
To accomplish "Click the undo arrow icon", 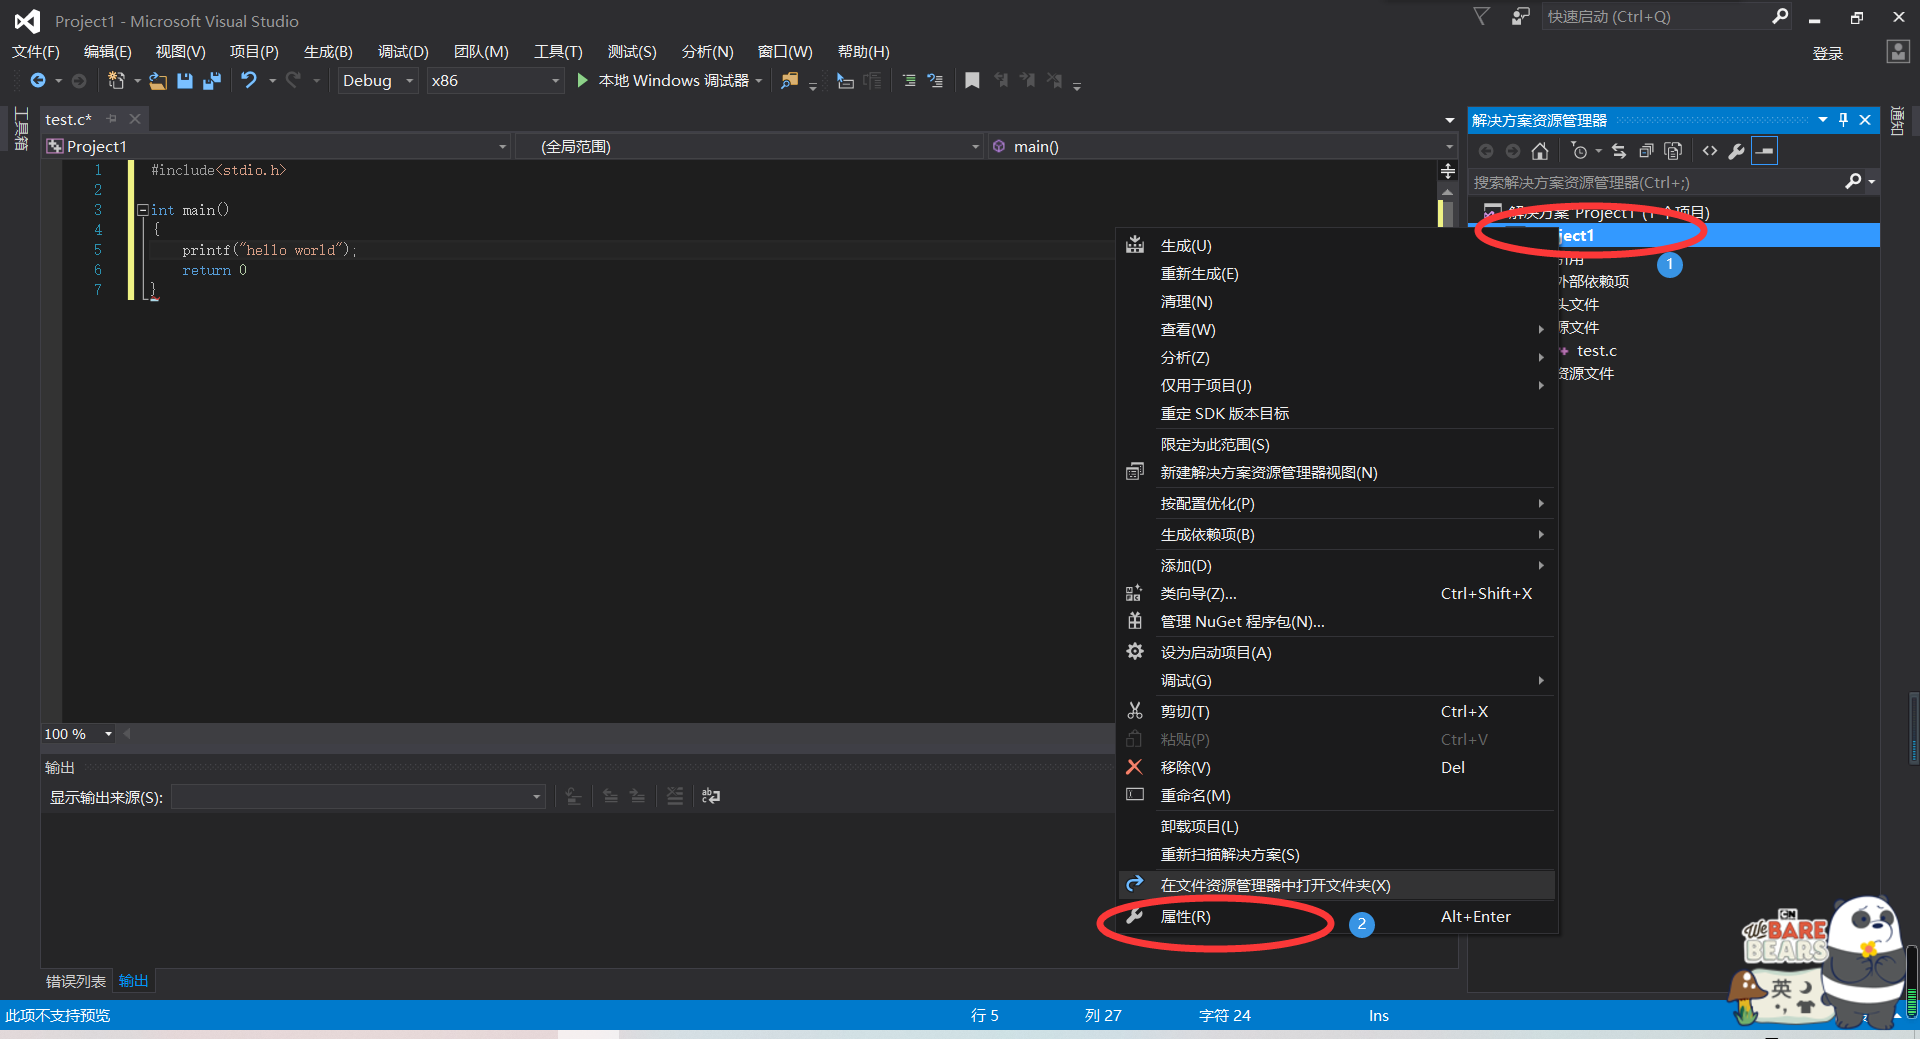I will click(x=249, y=81).
